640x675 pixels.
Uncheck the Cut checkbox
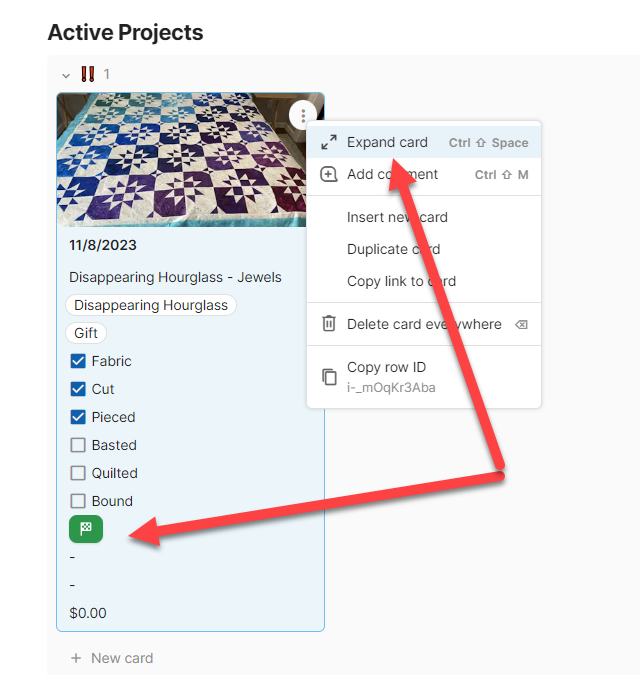pos(78,389)
